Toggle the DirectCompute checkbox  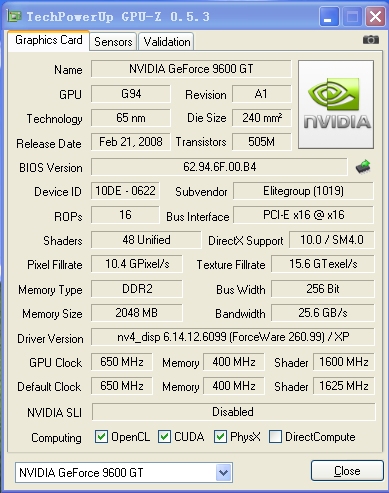(x=275, y=436)
